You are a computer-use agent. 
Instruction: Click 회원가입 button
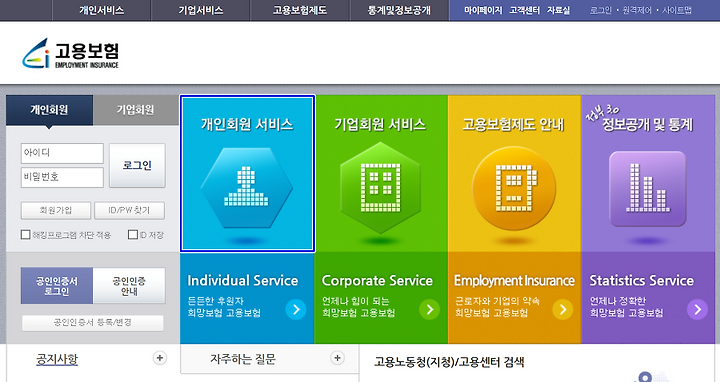point(56,210)
